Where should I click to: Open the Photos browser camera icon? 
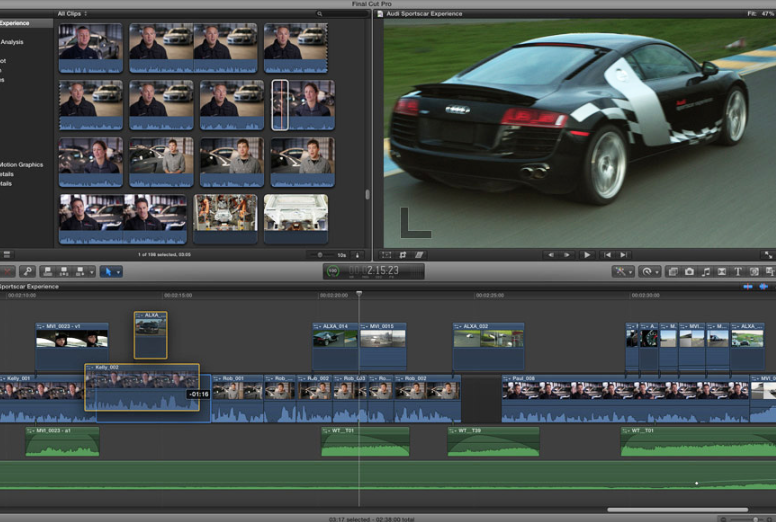coord(689,271)
